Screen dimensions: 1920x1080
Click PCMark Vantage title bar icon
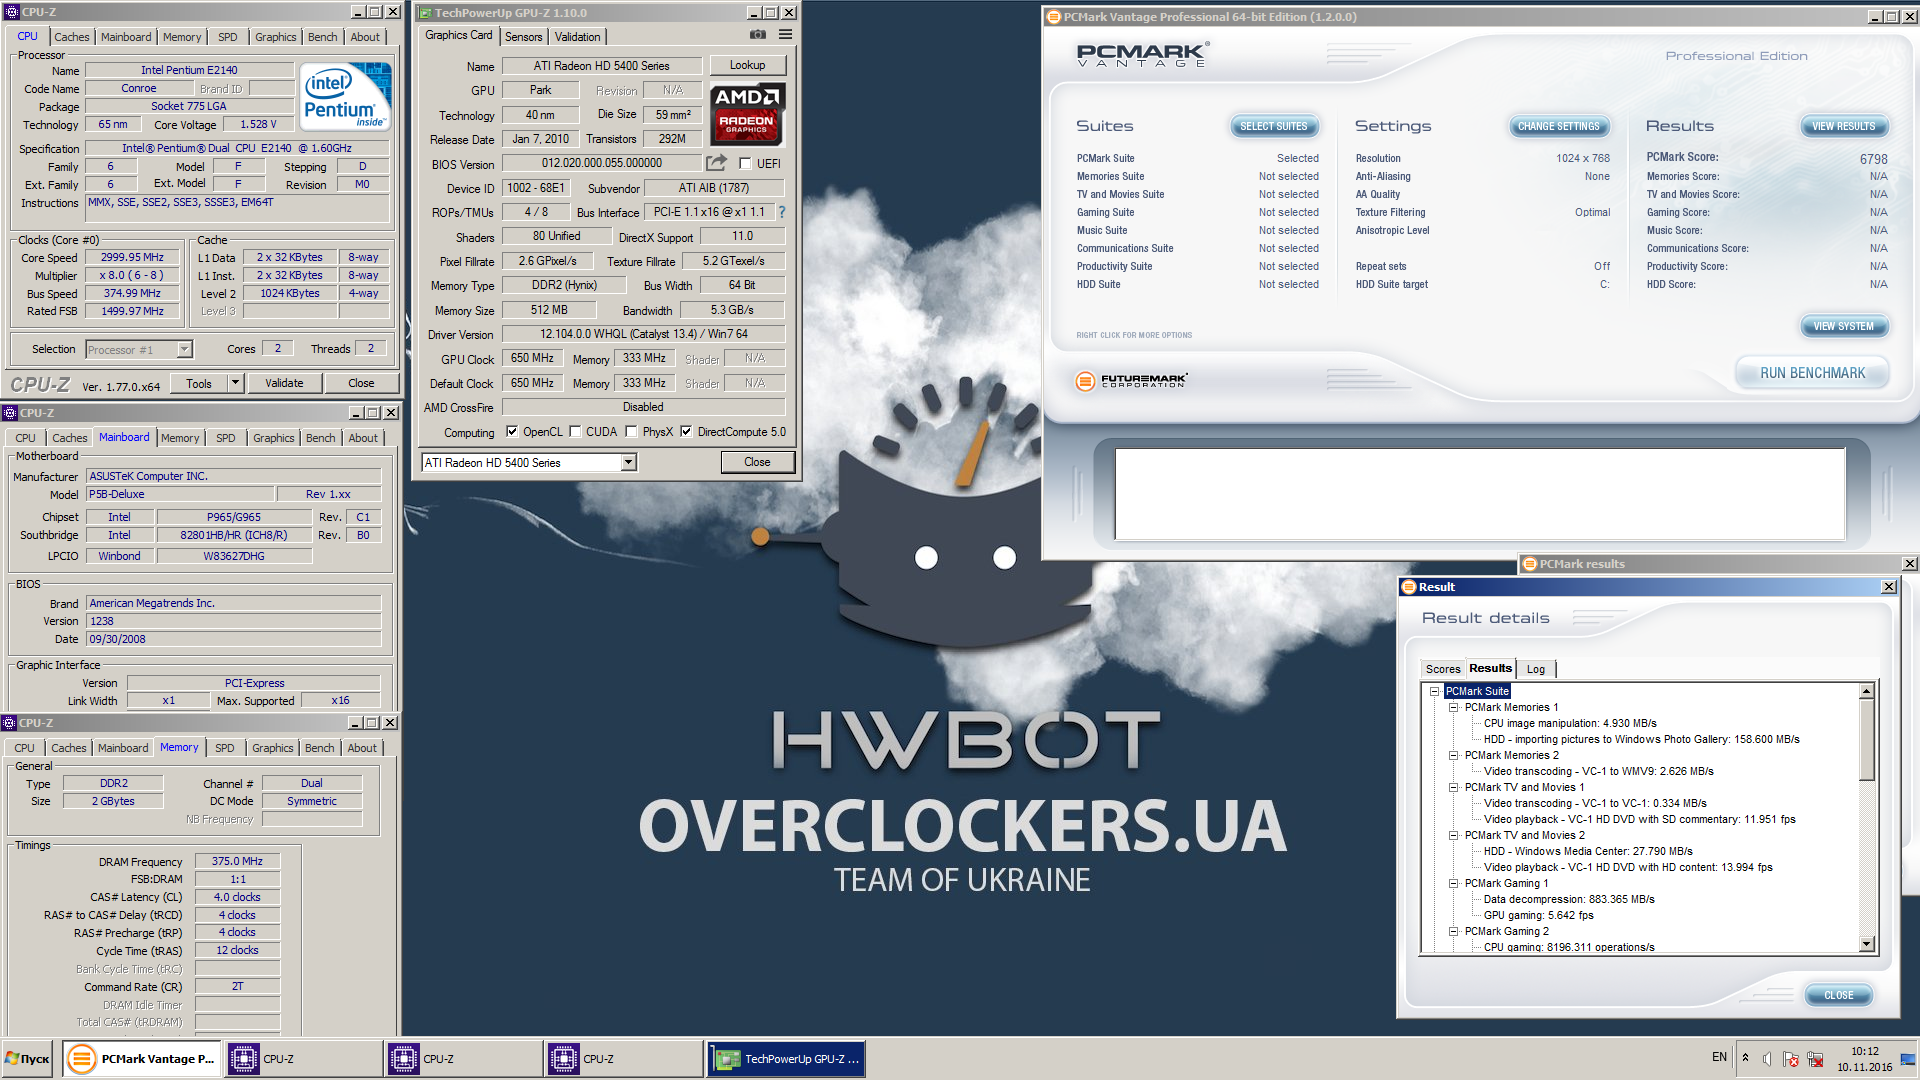pos(1053,17)
